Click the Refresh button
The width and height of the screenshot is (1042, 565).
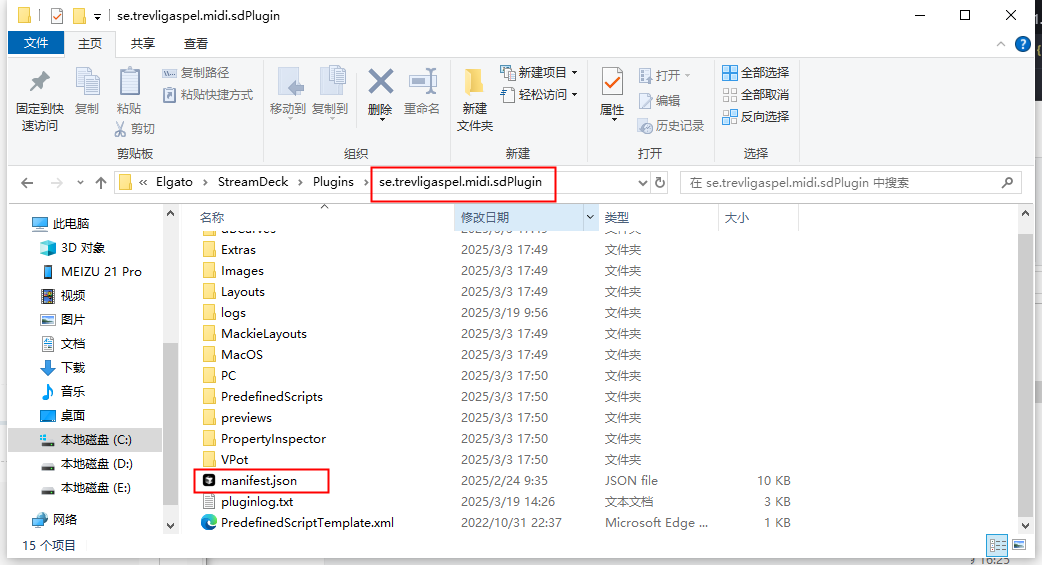660,183
